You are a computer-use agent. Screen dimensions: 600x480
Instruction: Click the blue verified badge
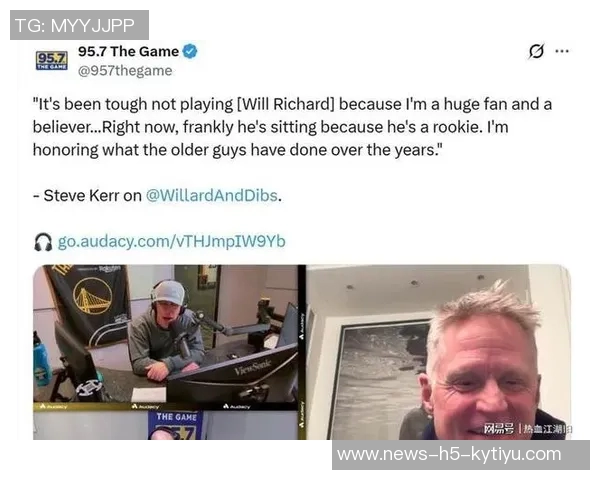tap(190, 51)
